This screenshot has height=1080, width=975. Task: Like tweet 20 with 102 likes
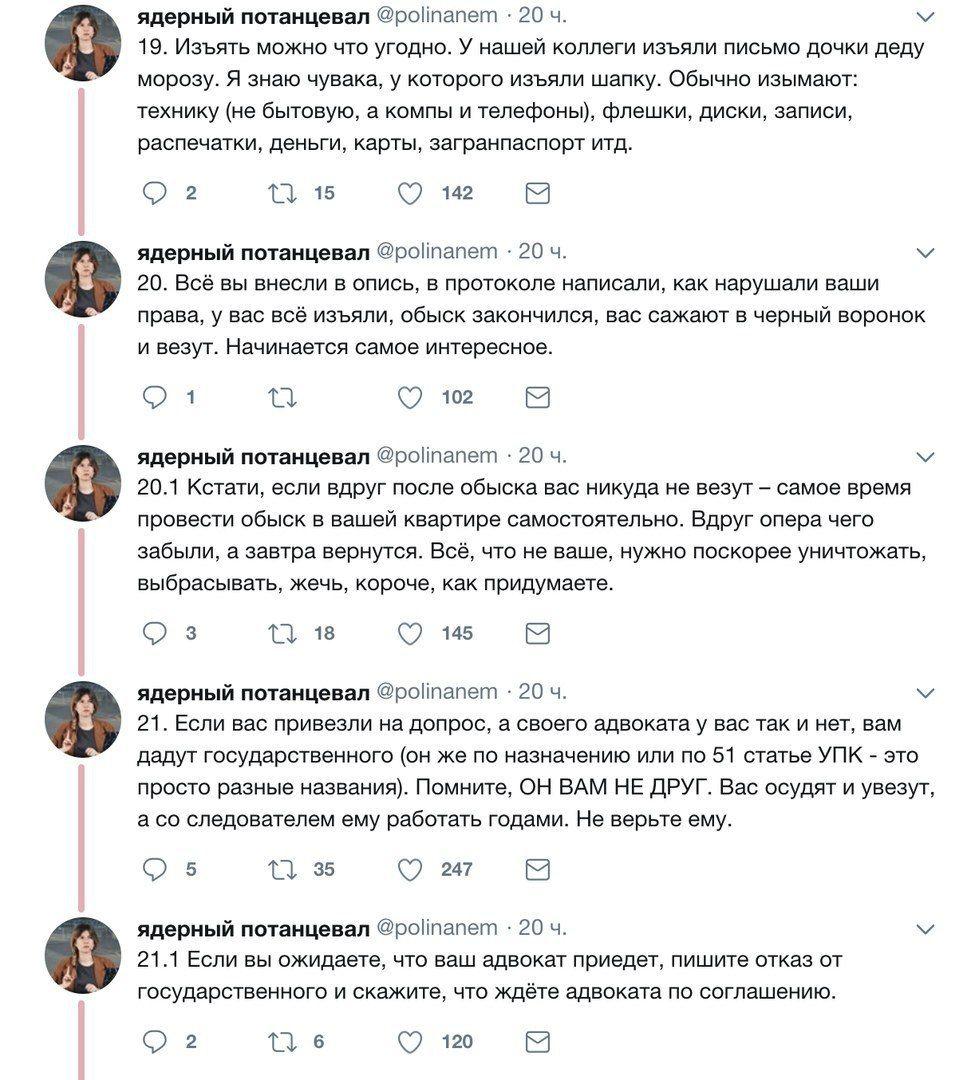pos(410,398)
